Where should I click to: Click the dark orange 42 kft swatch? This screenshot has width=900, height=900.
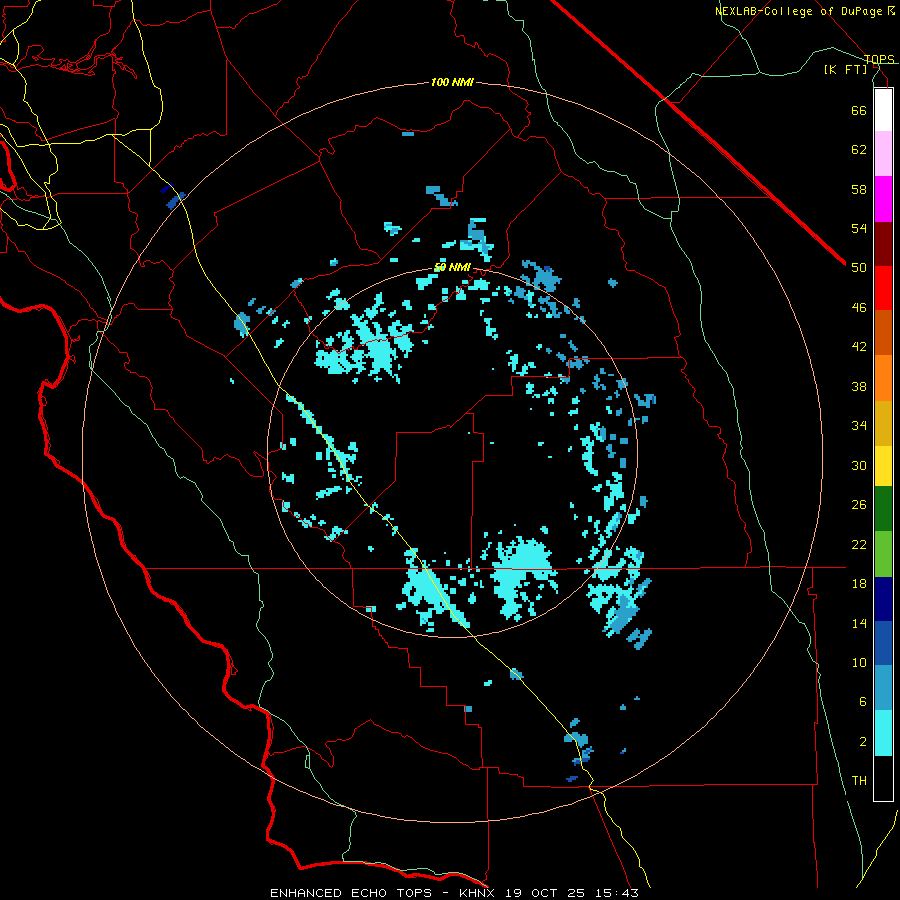[883, 332]
